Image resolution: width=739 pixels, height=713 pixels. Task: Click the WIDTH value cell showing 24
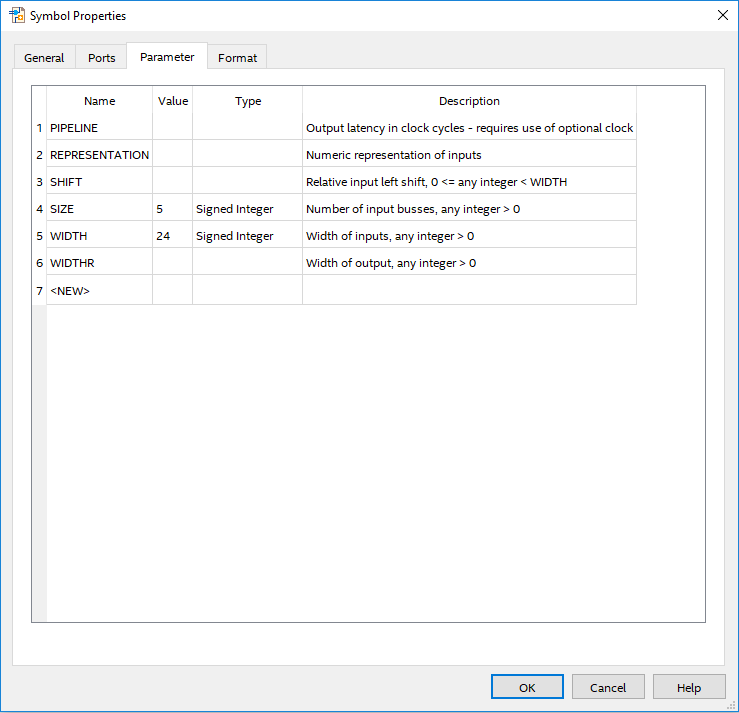pos(172,236)
